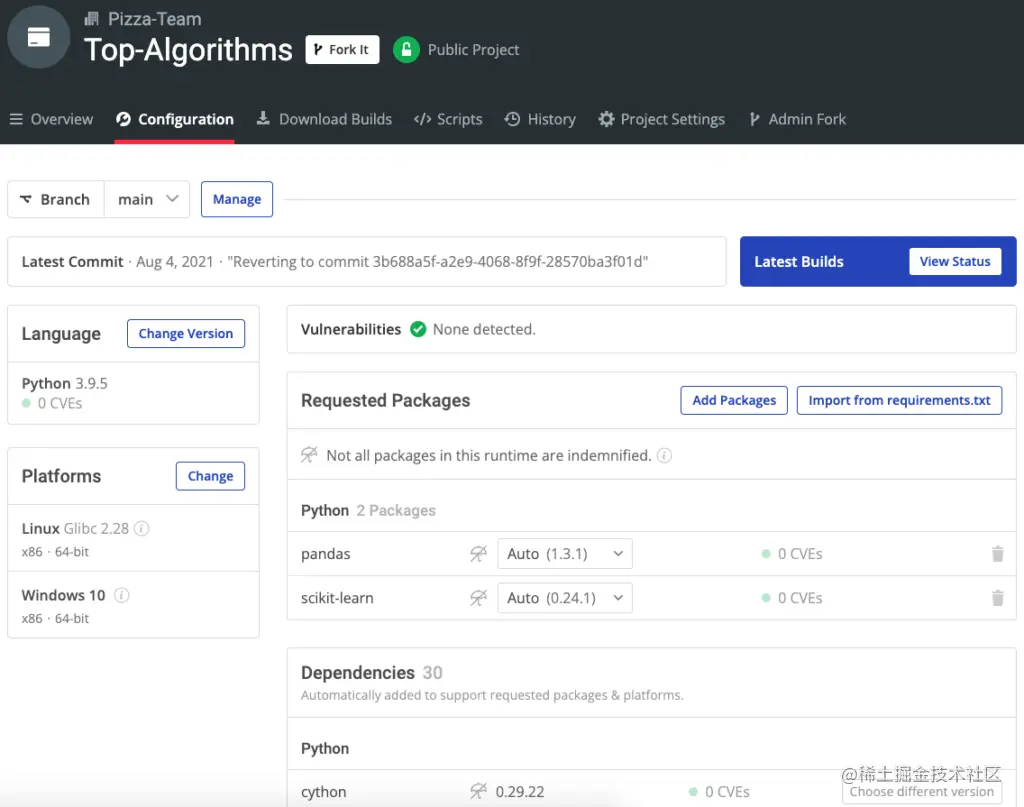Screen dimensions: 1024x807
Task: Open the Admin Fork tab
Action: 797,119
